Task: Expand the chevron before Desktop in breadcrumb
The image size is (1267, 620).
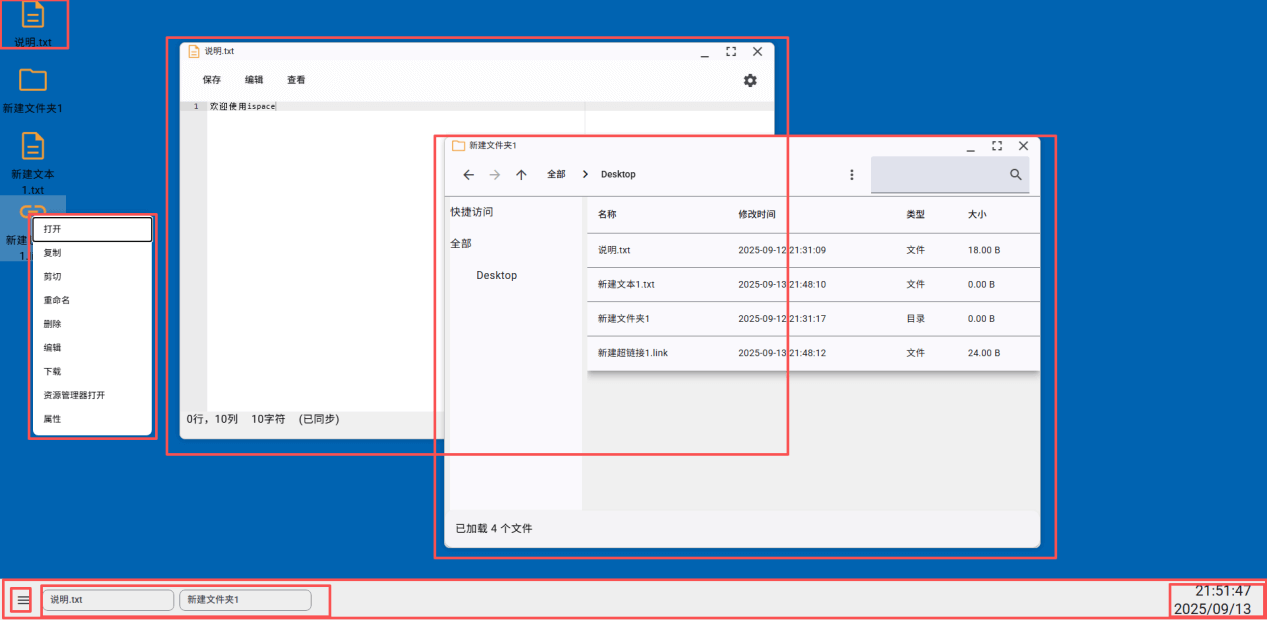Action: point(585,174)
